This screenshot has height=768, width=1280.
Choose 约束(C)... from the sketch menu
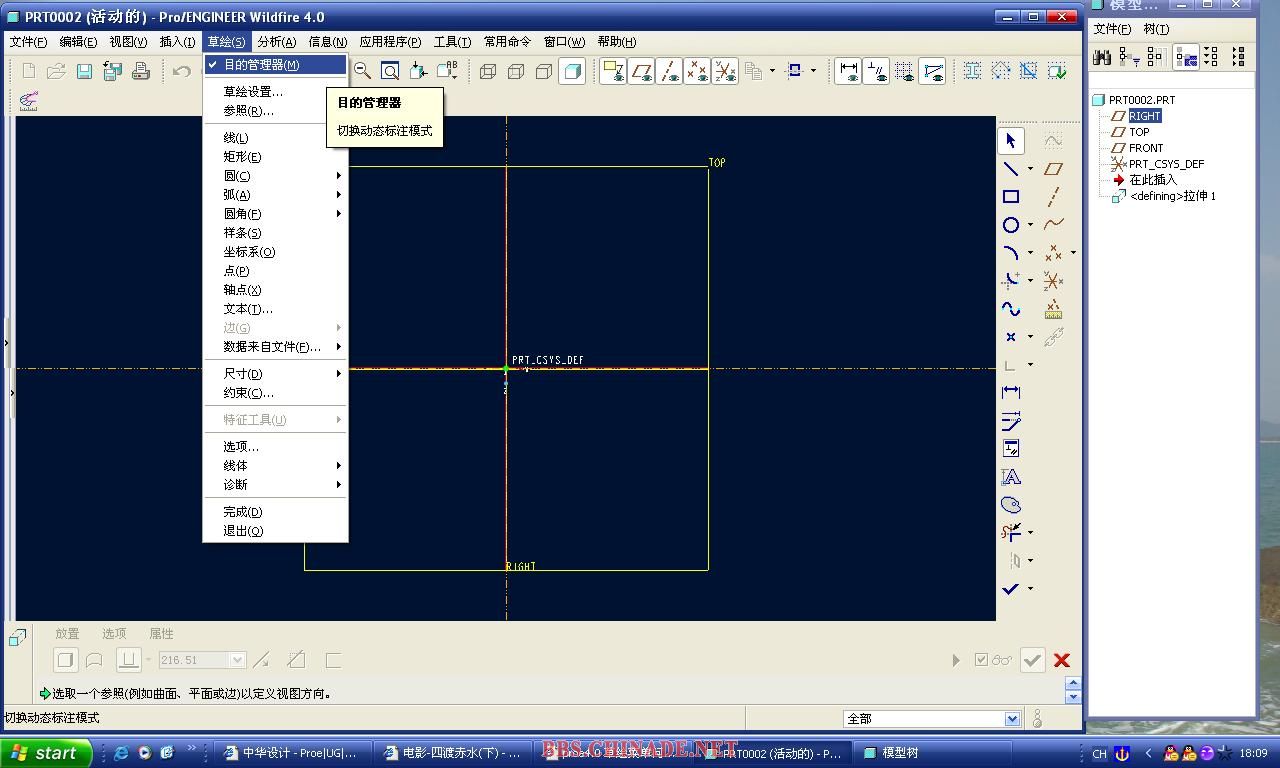tap(275, 393)
